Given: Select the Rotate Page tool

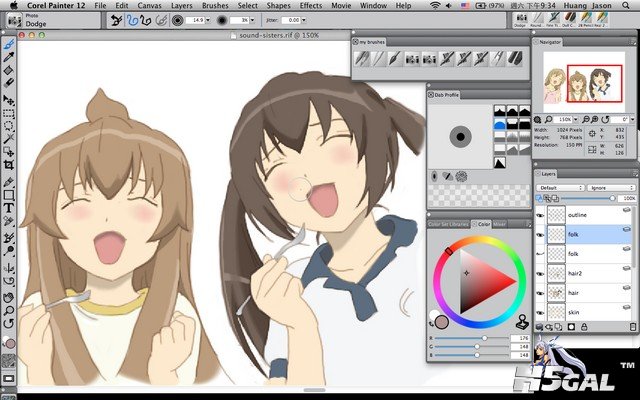Looking at the screenshot, I should pyautogui.click(x=9, y=323).
